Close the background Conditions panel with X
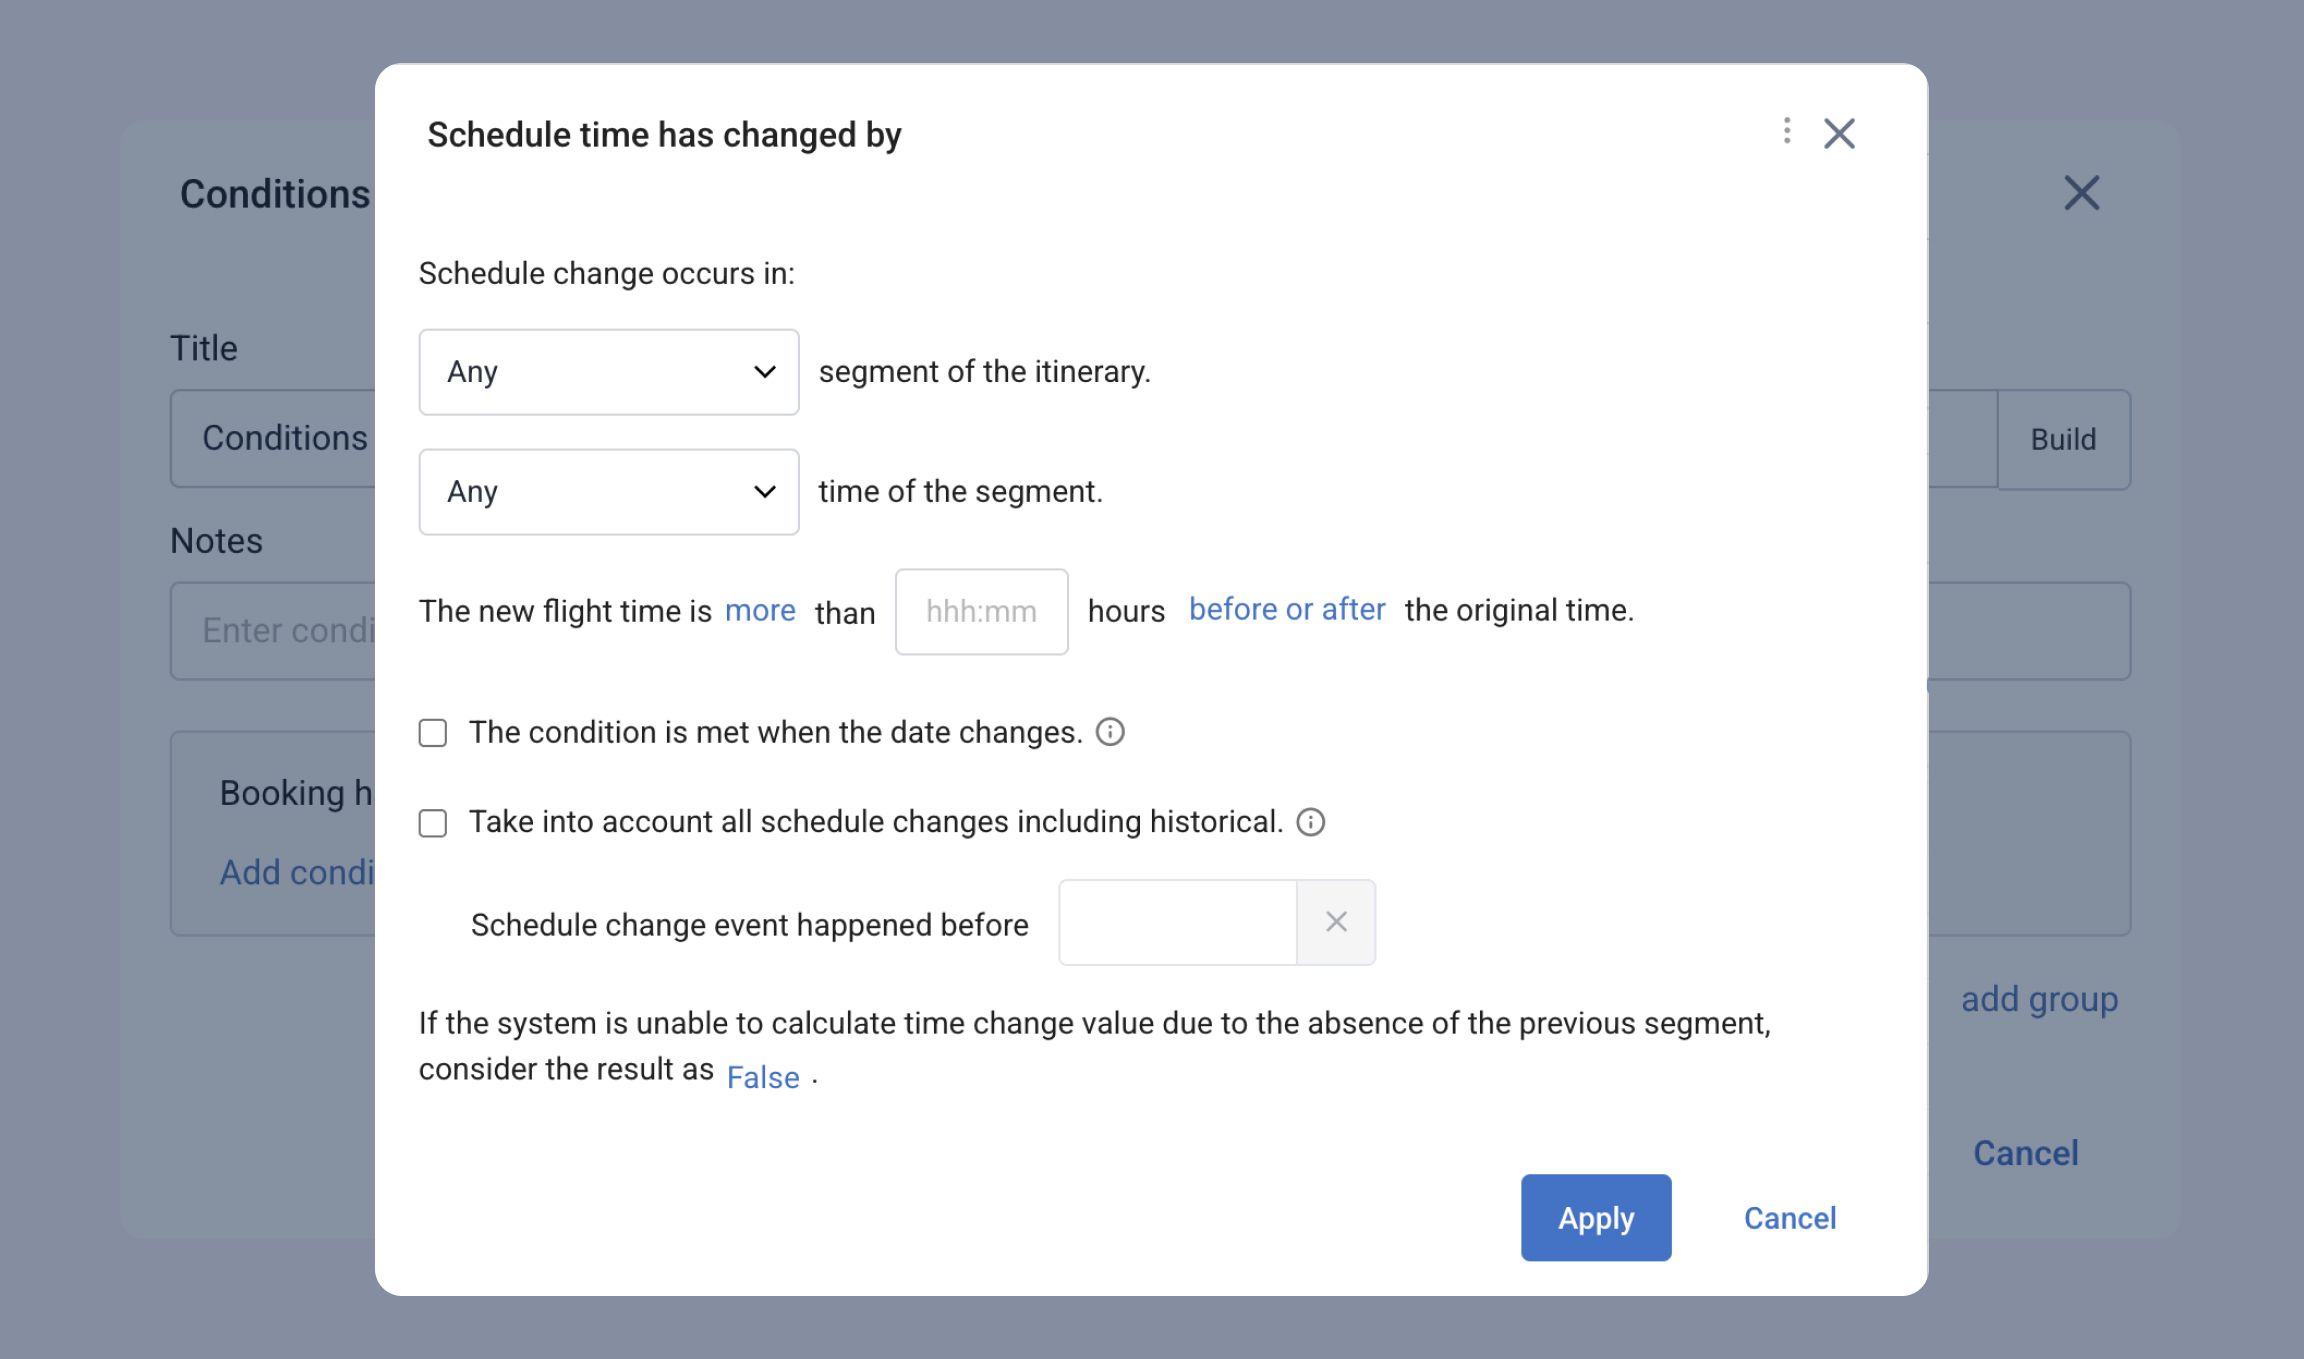 click(2081, 193)
